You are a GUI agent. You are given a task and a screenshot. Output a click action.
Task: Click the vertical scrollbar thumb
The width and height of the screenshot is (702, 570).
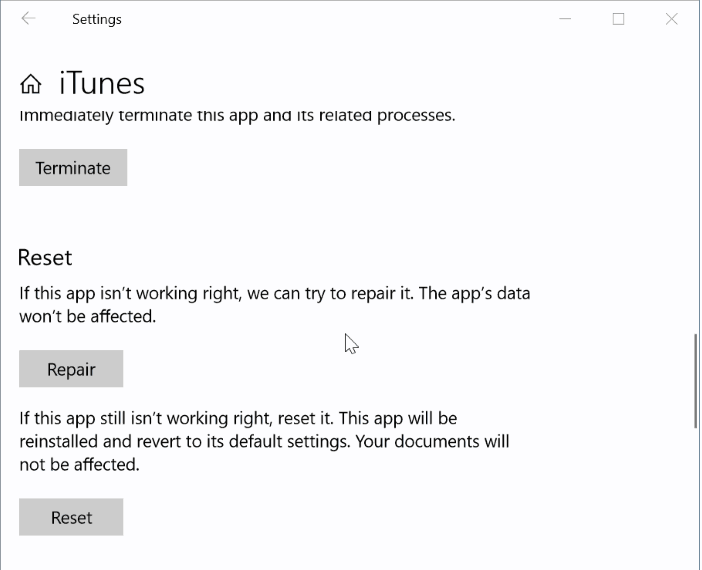pyautogui.click(x=695, y=381)
